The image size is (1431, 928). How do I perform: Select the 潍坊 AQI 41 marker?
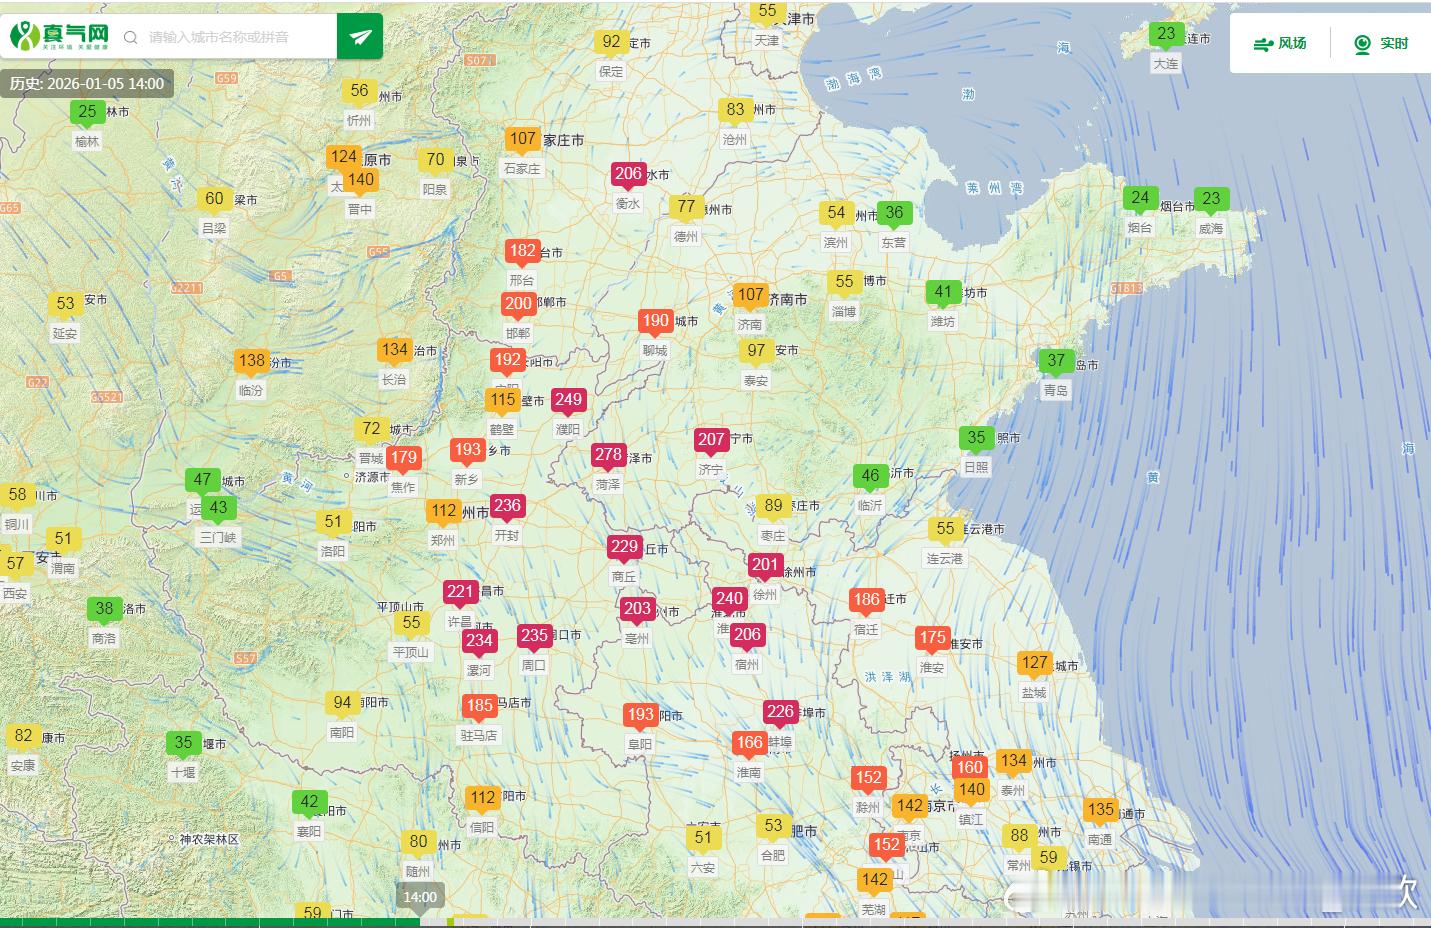pos(943,293)
